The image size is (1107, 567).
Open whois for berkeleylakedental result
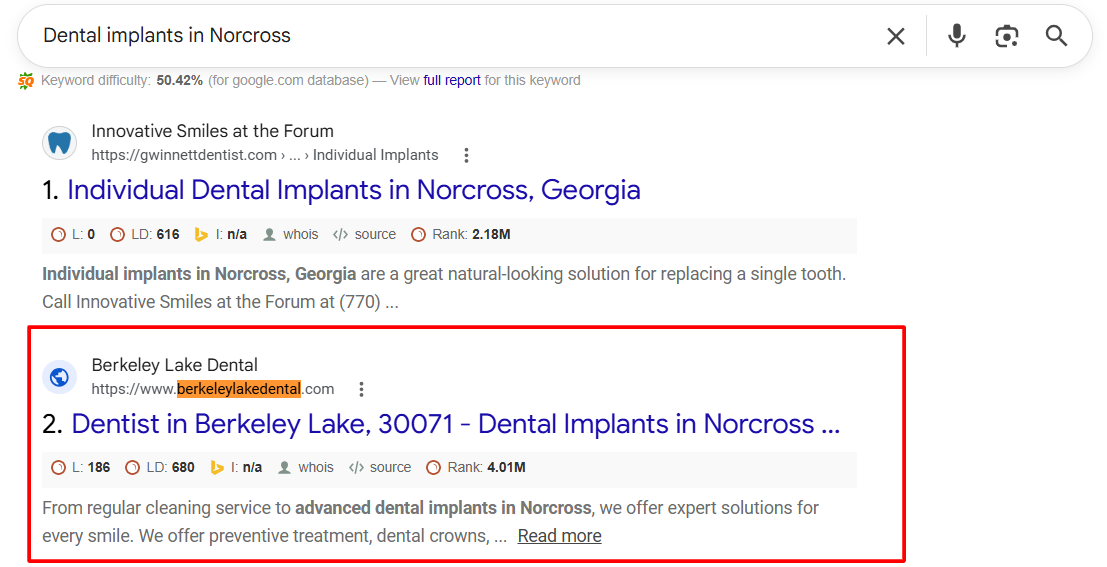(306, 467)
